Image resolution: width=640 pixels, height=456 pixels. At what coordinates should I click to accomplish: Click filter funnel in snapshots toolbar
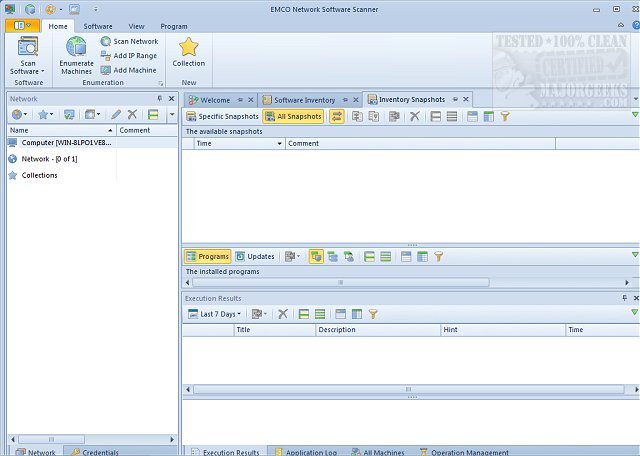click(505, 116)
